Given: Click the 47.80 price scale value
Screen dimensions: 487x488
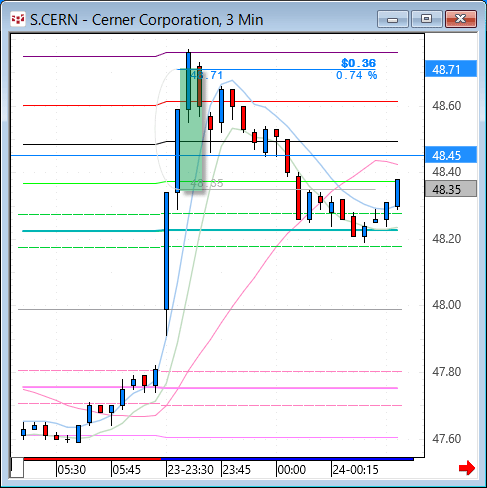Looking at the screenshot, I should (x=447, y=372).
